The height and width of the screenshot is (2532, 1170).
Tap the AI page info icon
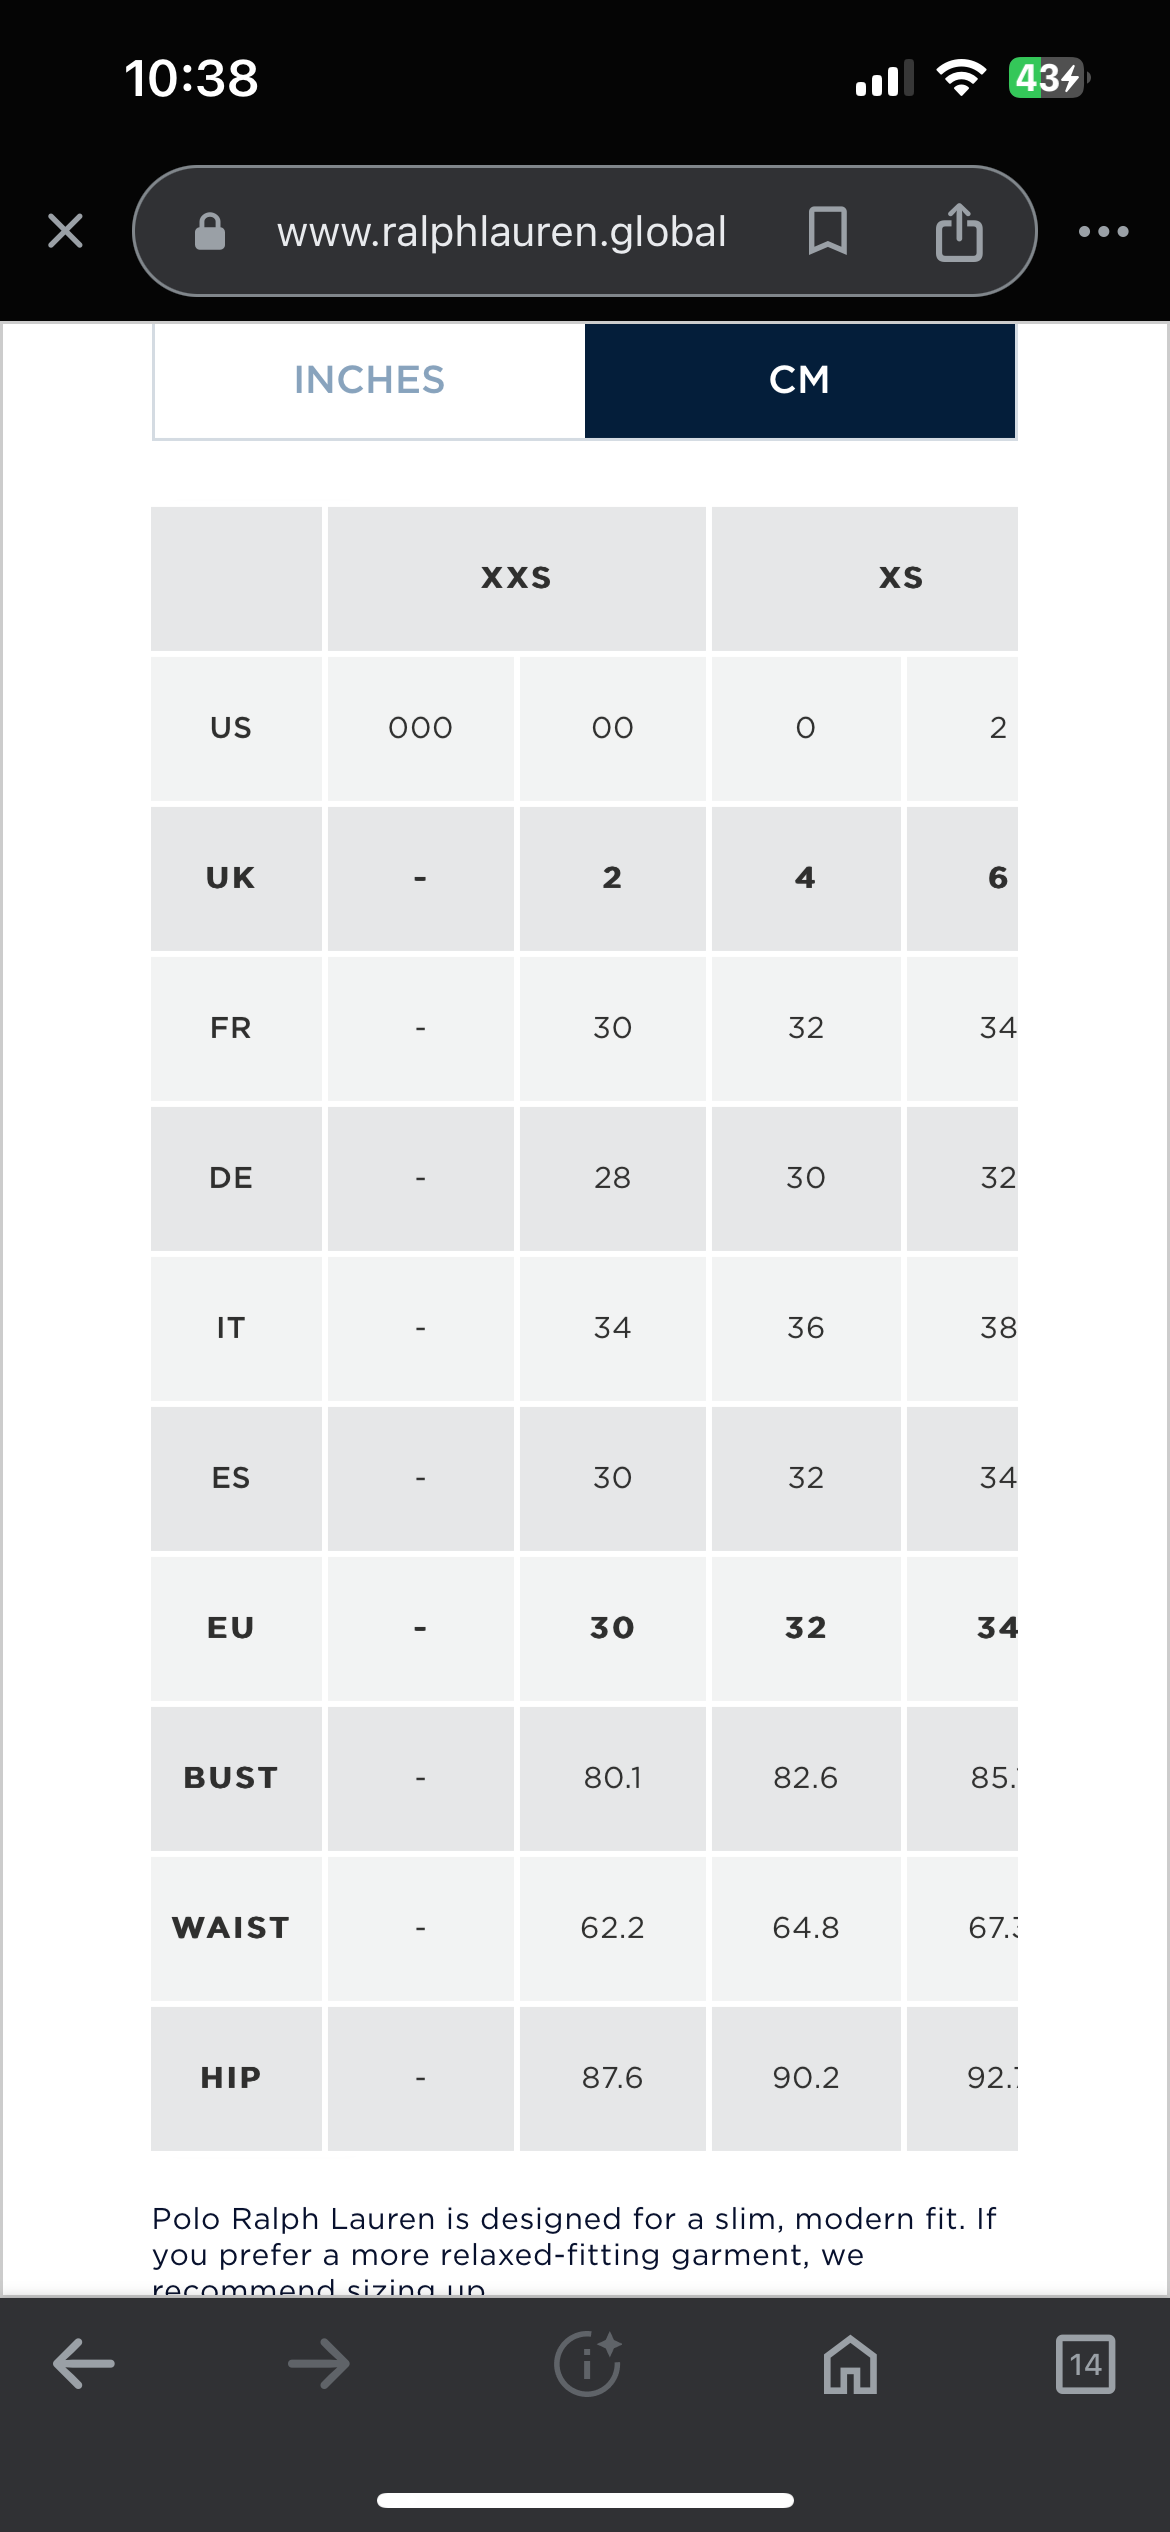pos(587,2364)
